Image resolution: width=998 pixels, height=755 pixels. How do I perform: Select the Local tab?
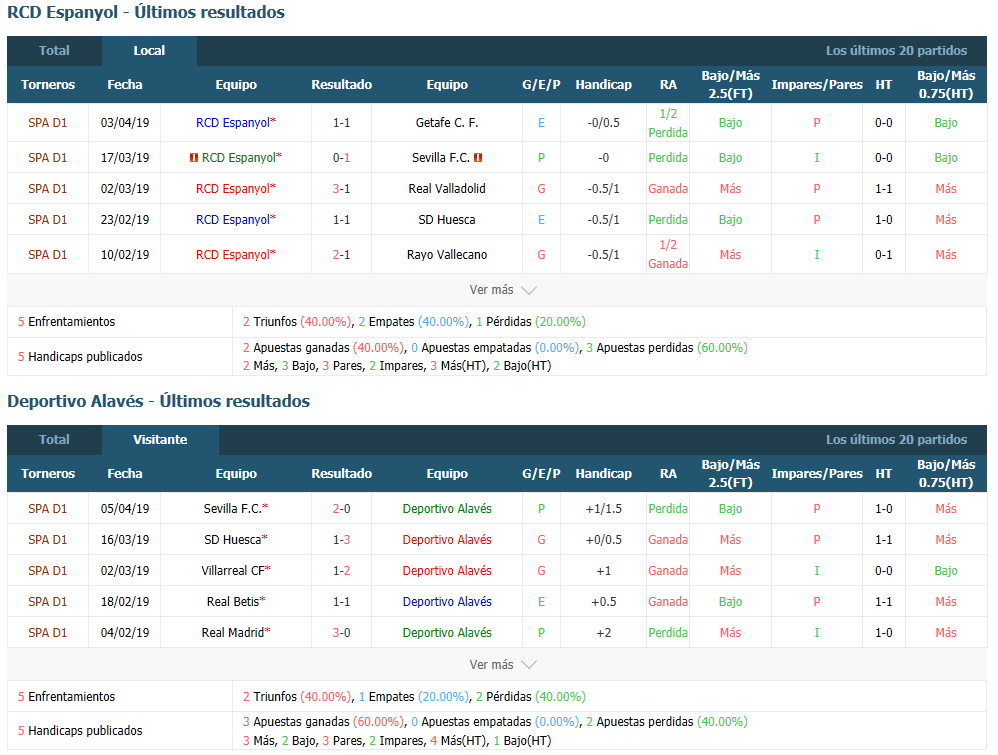coord(149,51)
